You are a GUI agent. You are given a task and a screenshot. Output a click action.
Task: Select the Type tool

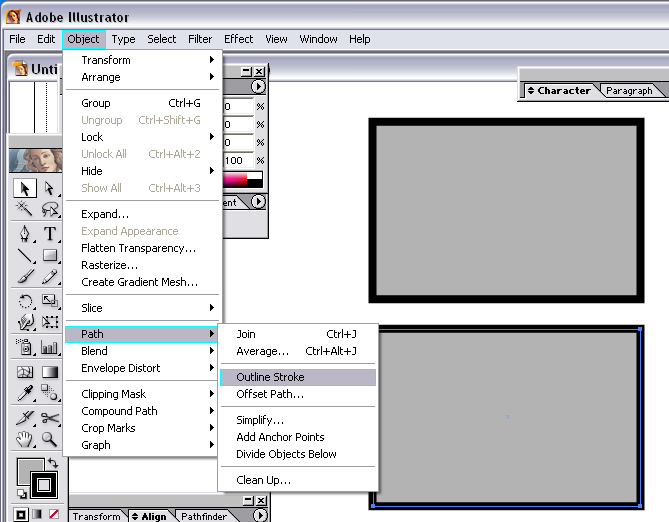pyautogui.click(x=50, y=234)
